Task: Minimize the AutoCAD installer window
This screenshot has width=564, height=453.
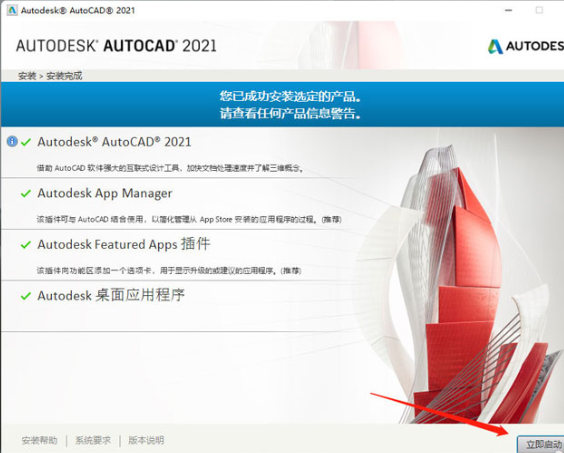Action: [508, 10]
